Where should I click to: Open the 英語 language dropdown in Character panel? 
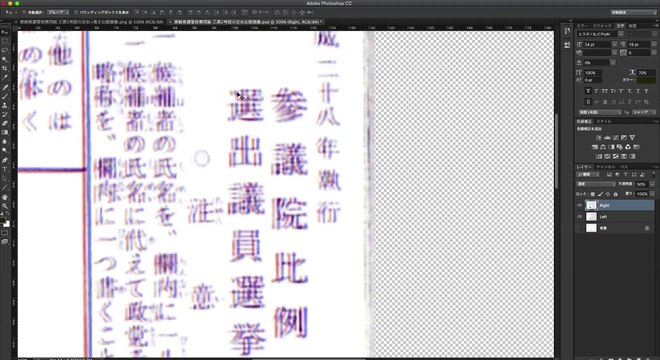tap(599, 112)
